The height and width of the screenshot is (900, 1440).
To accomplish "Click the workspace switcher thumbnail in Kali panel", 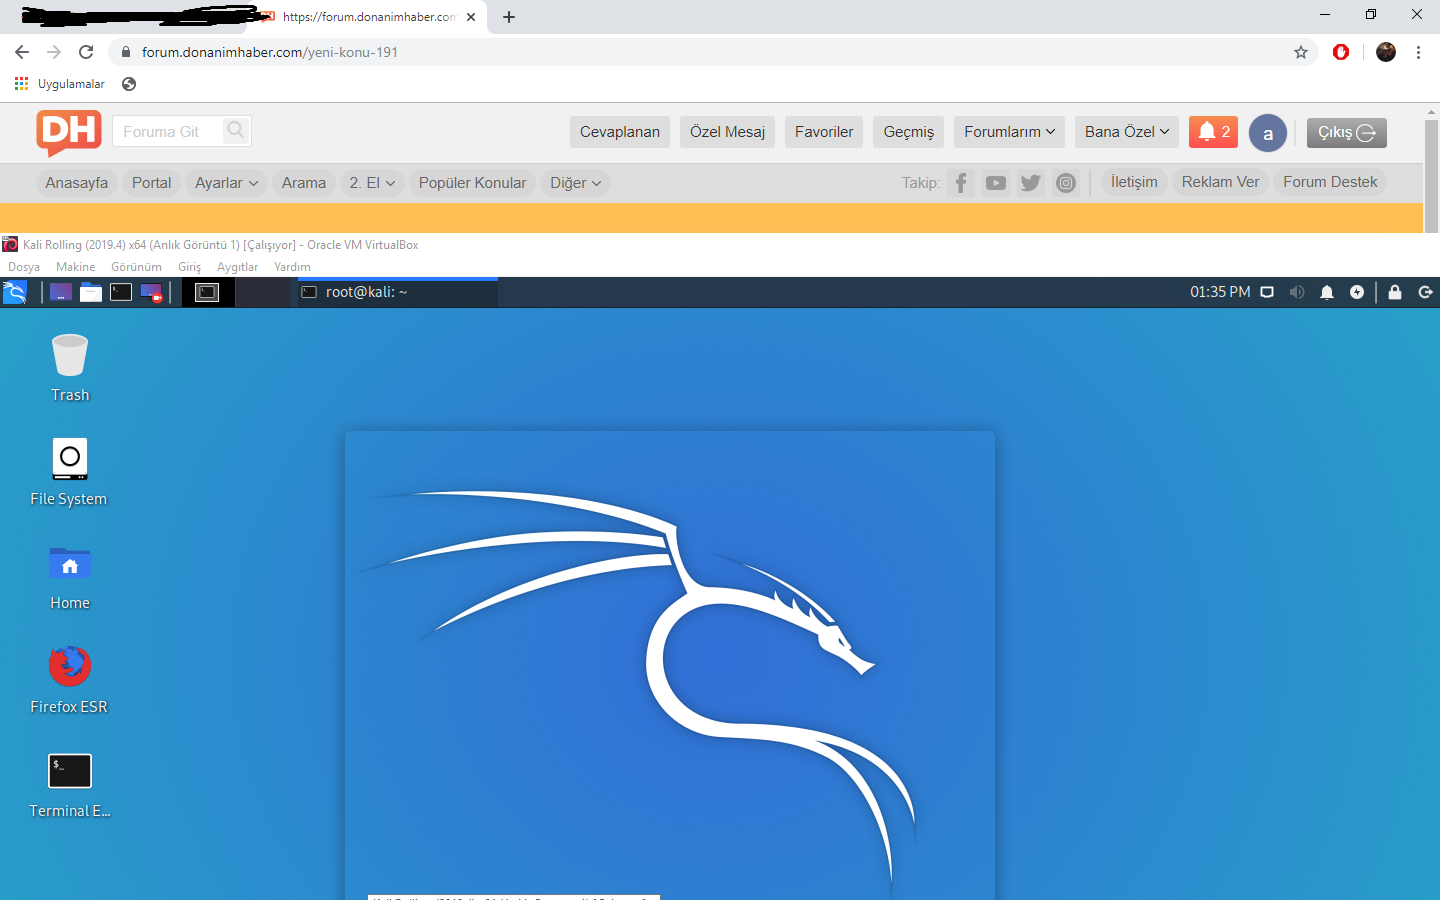I will [207, 292].
